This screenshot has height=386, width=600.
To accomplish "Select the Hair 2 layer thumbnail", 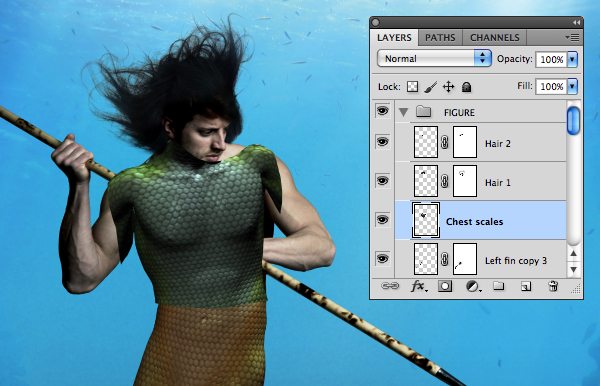I will pos(426,142).
